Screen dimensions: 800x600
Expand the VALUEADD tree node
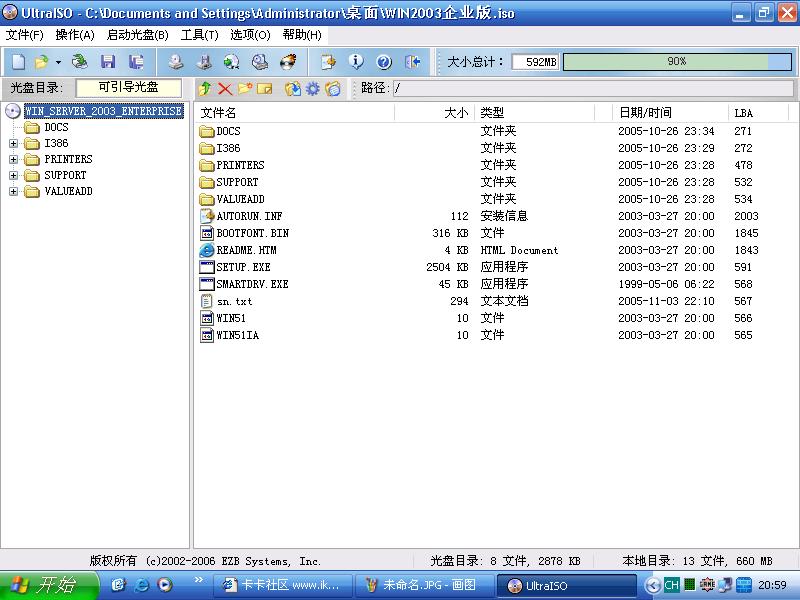click(x=13, y=192)
